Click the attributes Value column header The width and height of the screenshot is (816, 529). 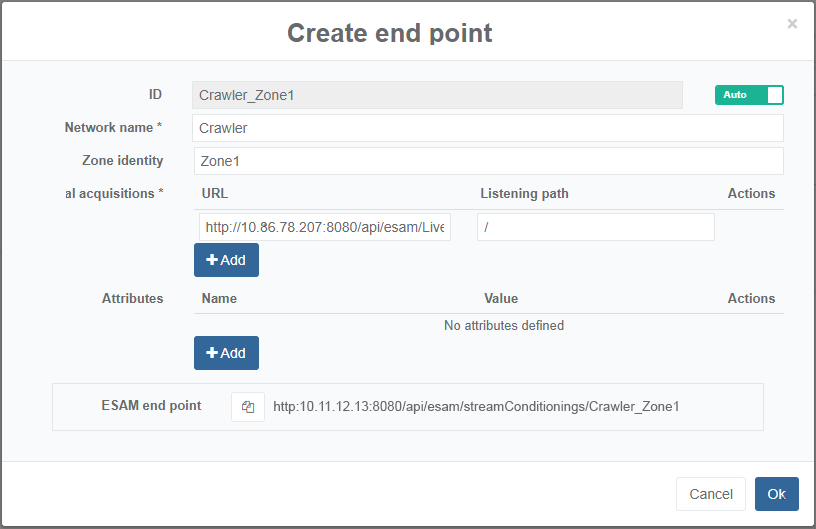click(501, 298)
